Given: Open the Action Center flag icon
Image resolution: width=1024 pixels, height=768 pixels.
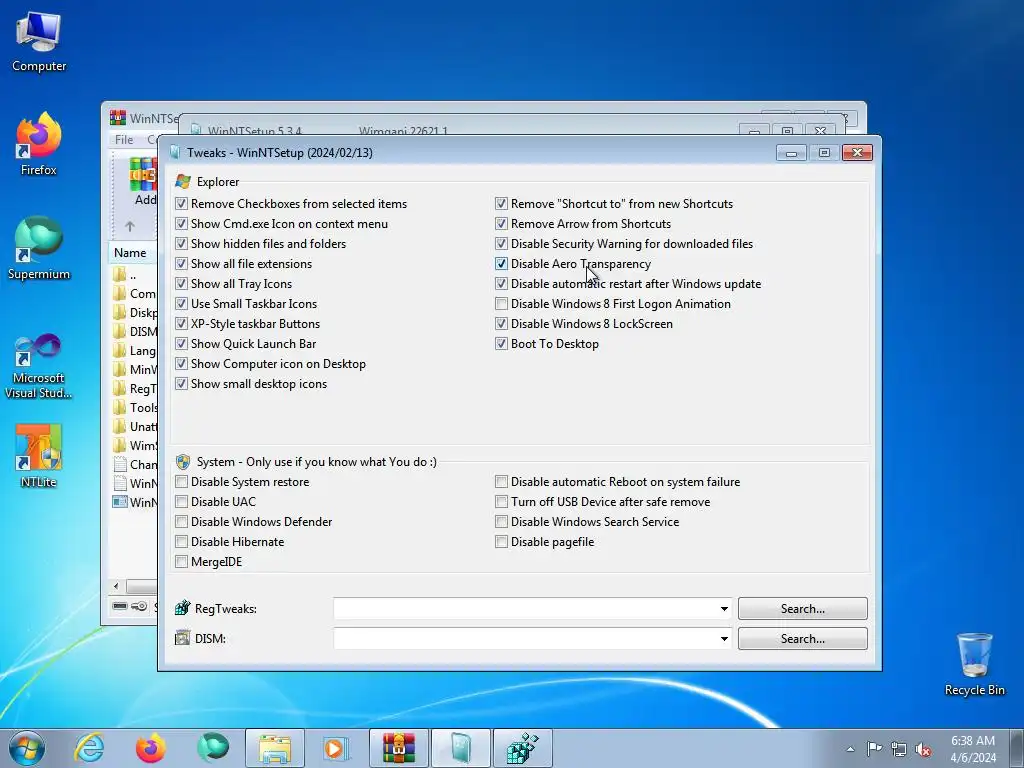Looking at the screenshot, I should click(x=874, y=749).
